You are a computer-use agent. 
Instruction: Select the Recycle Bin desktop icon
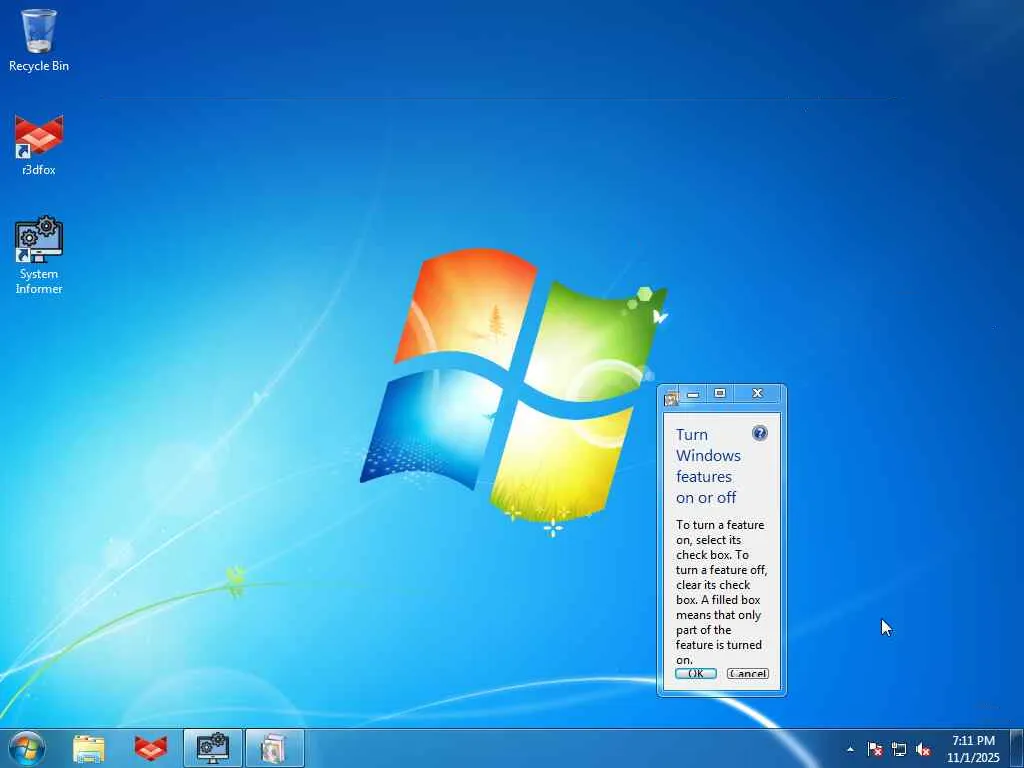(39, 39)
